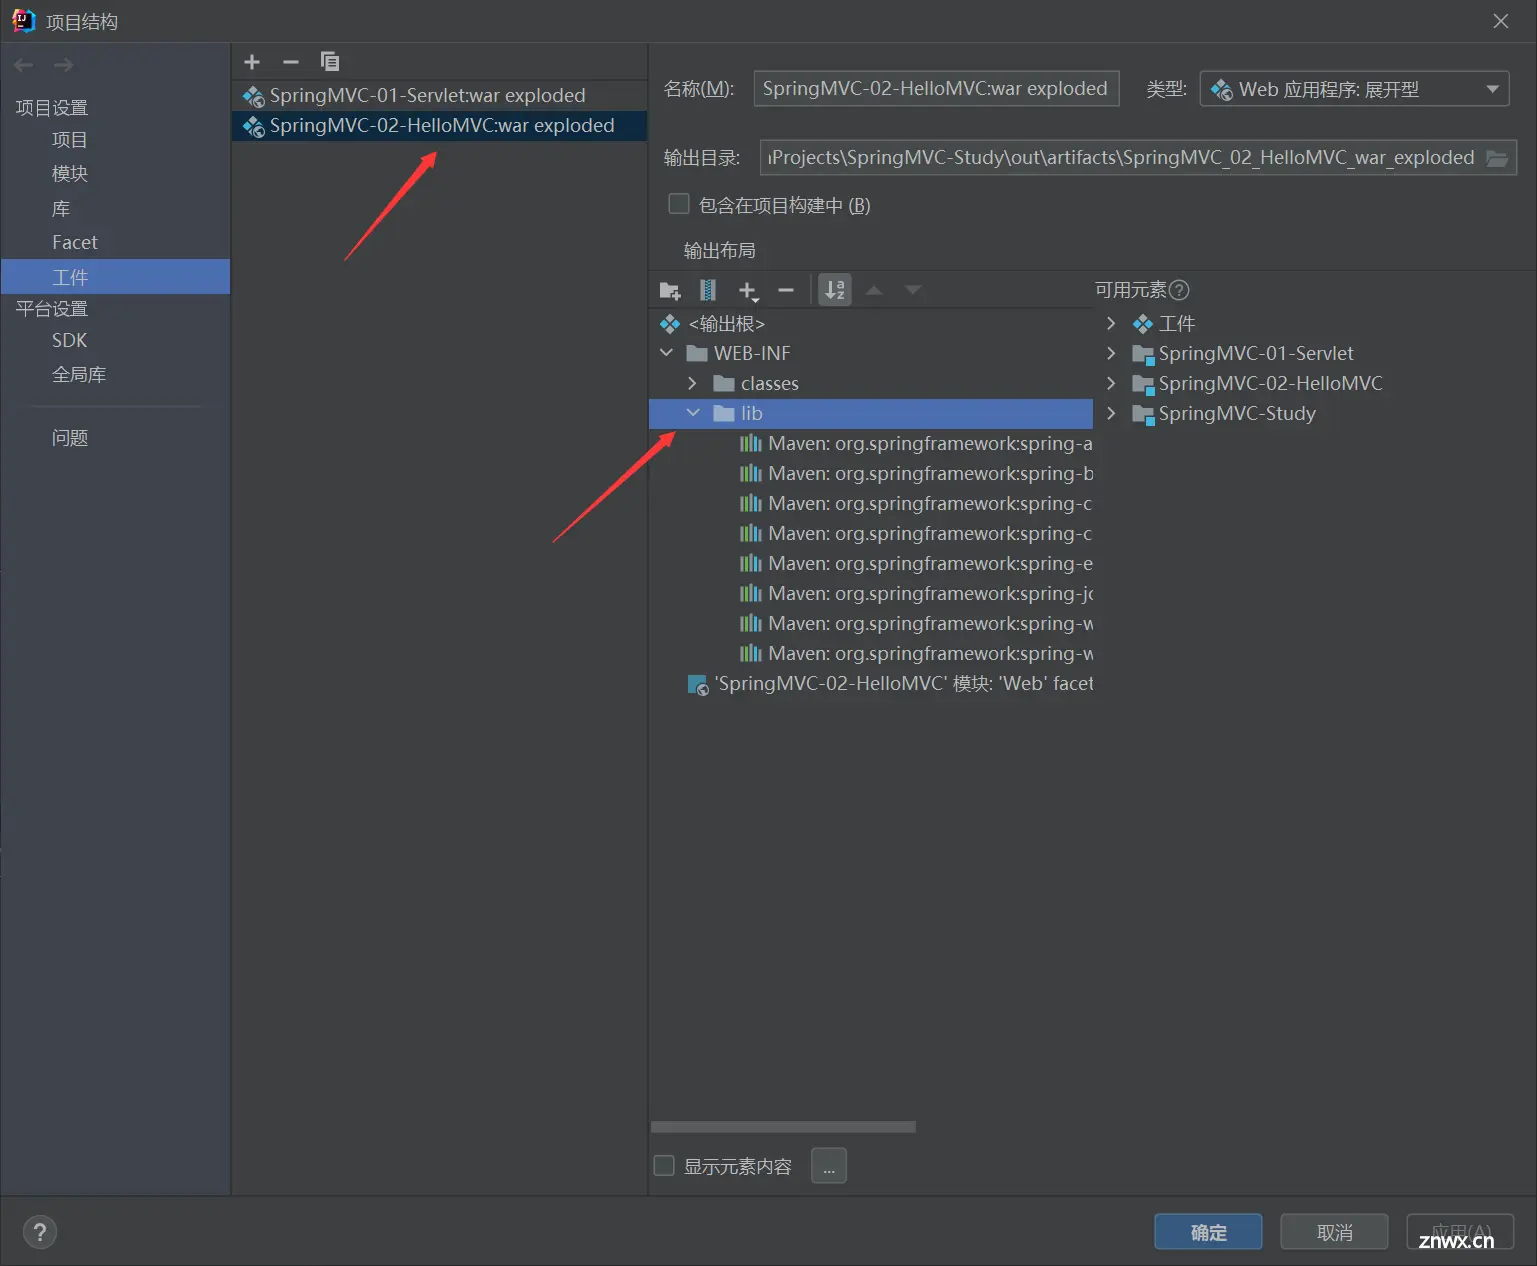Expand SpringMVC-02-HelloMVC available element
The image size is (1537, 1266).
tap(1111, 383)
